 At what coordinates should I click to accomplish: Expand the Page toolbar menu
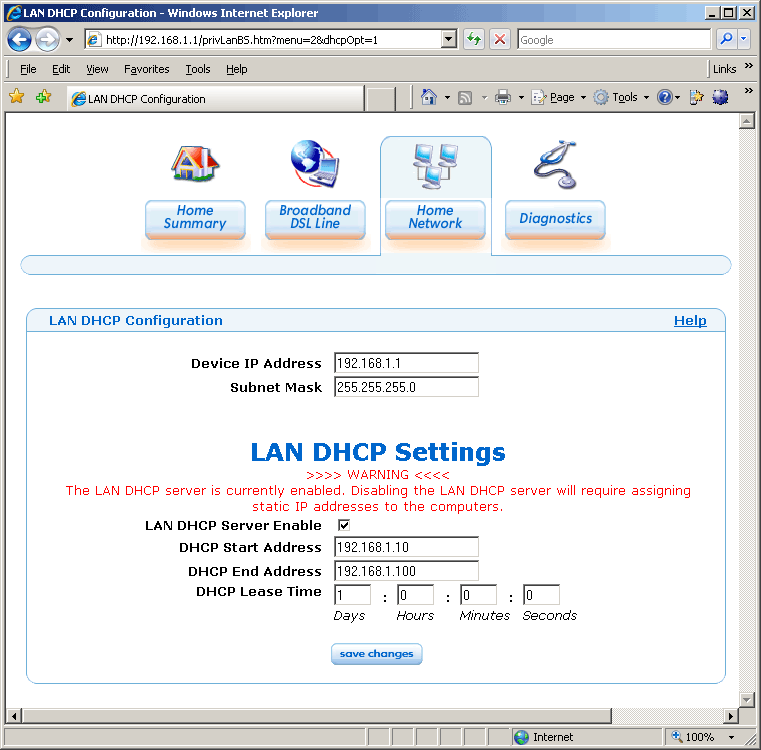point(554,97)
